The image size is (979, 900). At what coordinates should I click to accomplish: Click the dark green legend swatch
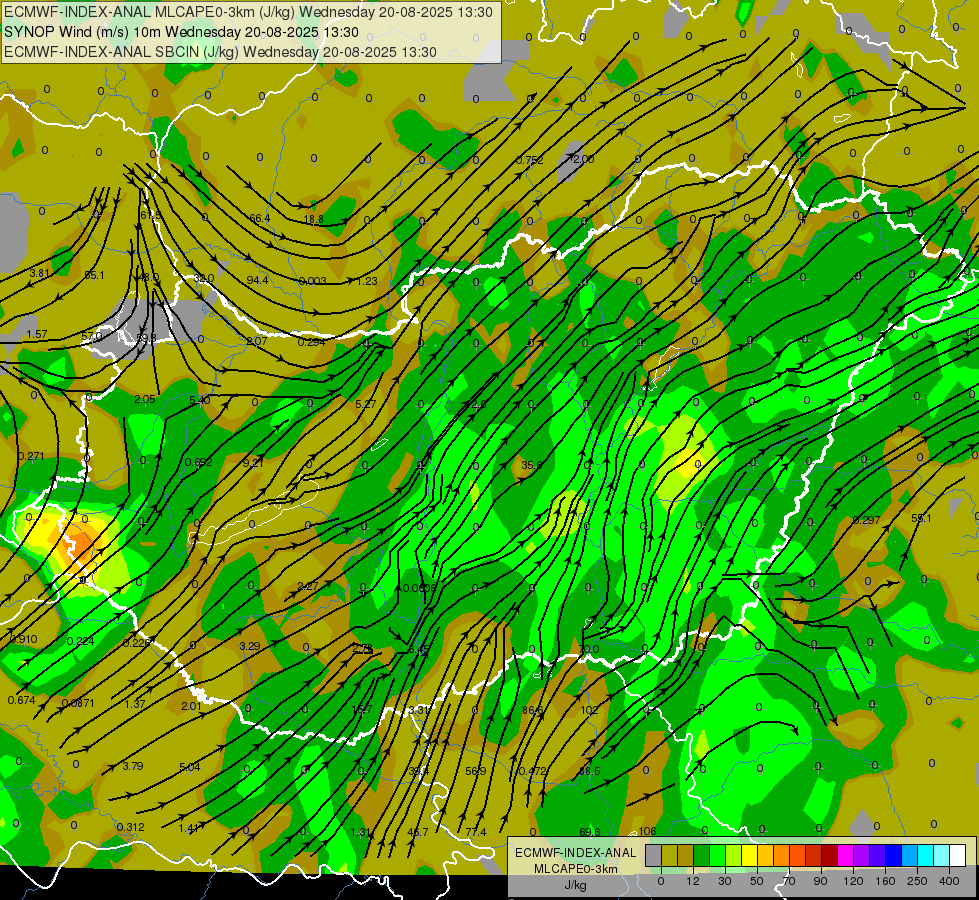coord(702,855)
